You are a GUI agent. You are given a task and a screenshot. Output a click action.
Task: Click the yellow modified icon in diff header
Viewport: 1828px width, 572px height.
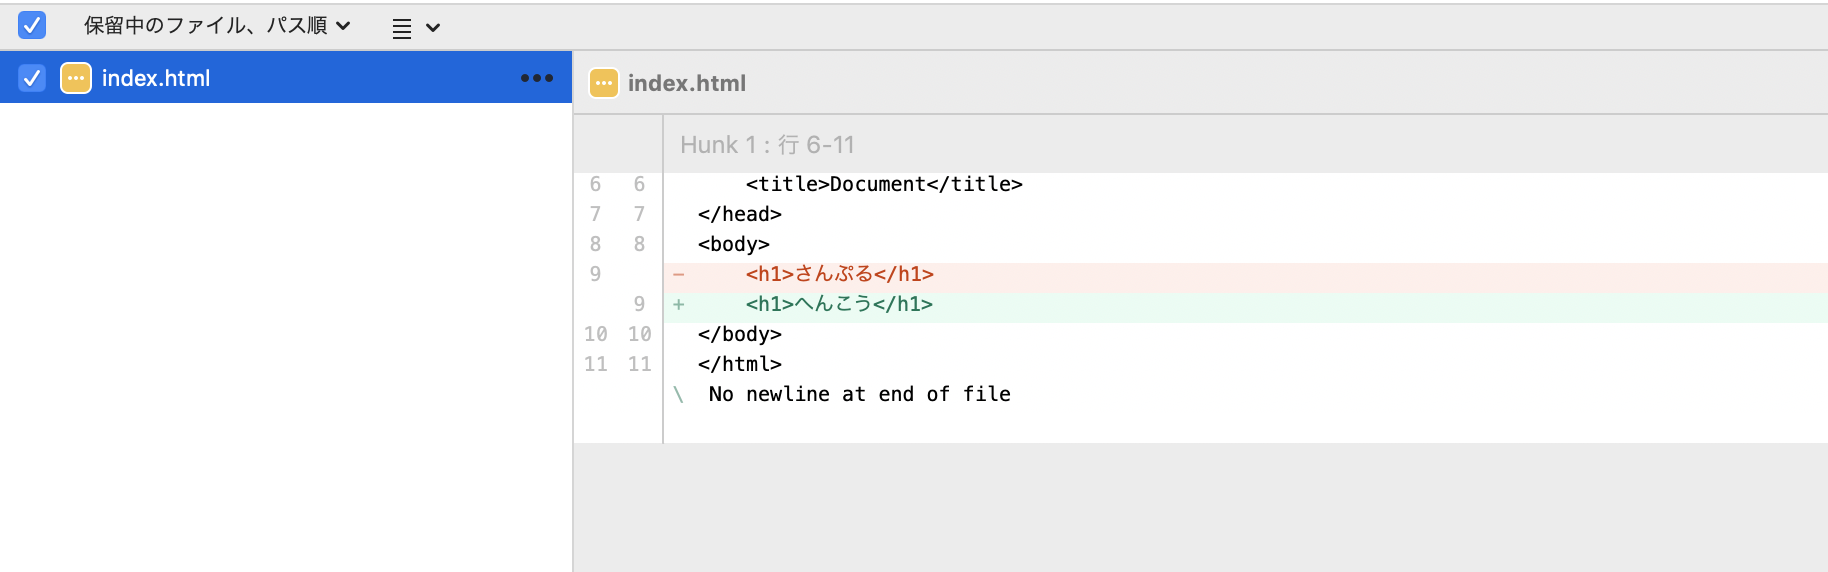(604, 83)
